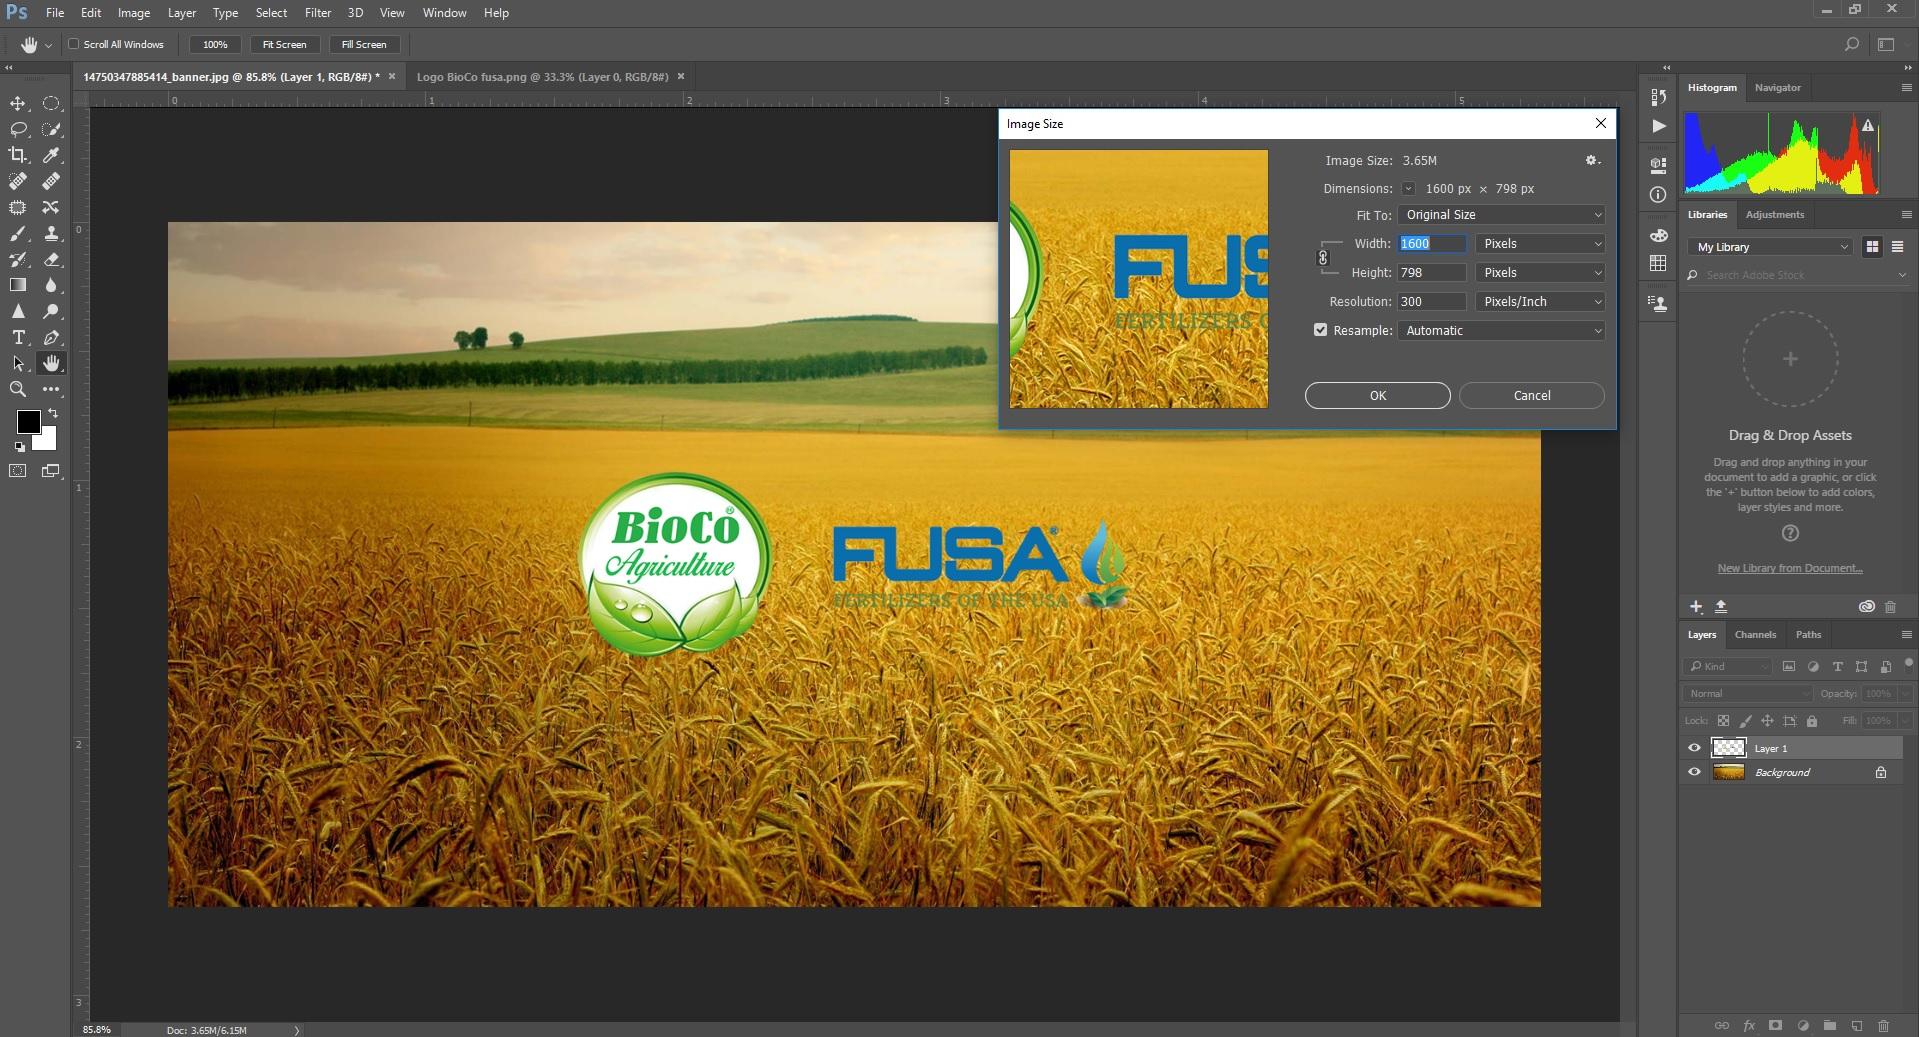Swap foreground and background colors
Viewport: 1919px width, 1037px height.
52,413
